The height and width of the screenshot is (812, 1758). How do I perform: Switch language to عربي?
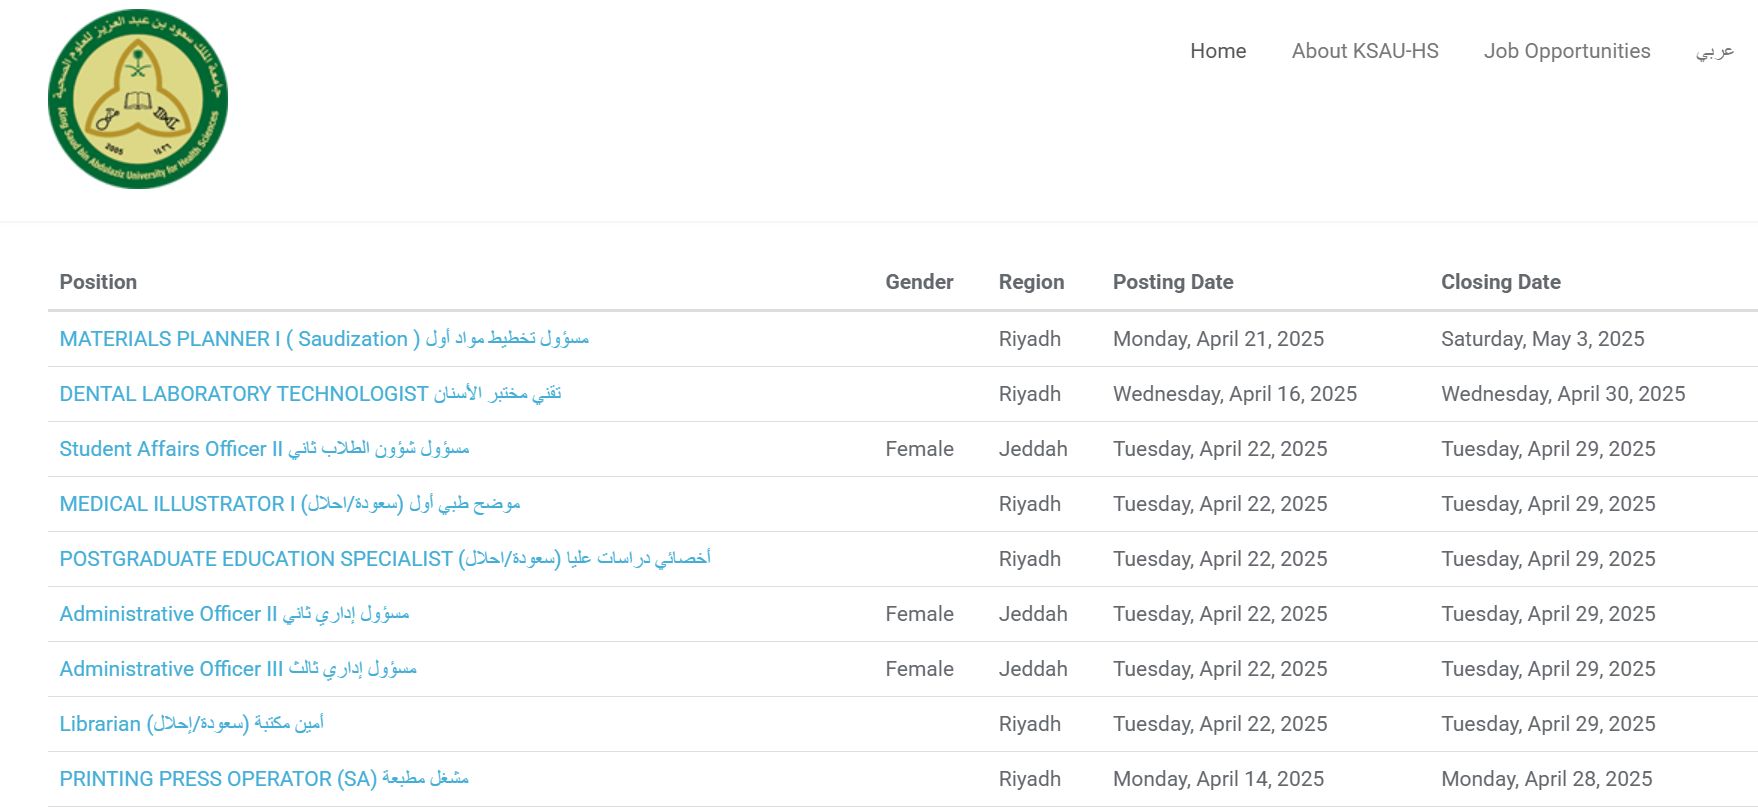pyautogui.click(x=1714, y=51)
